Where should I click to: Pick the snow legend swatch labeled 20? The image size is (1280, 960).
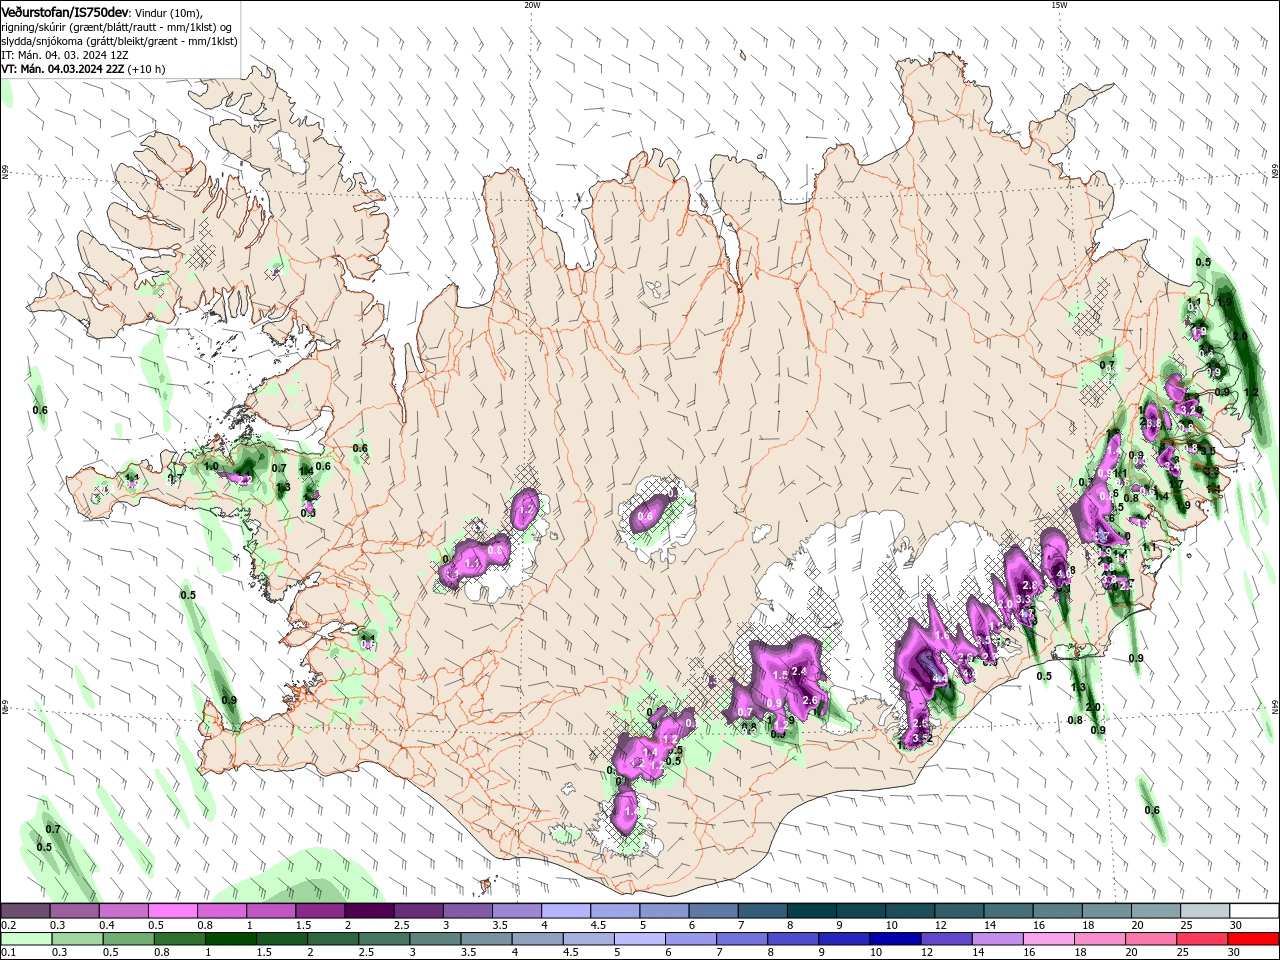[1154, 911]
